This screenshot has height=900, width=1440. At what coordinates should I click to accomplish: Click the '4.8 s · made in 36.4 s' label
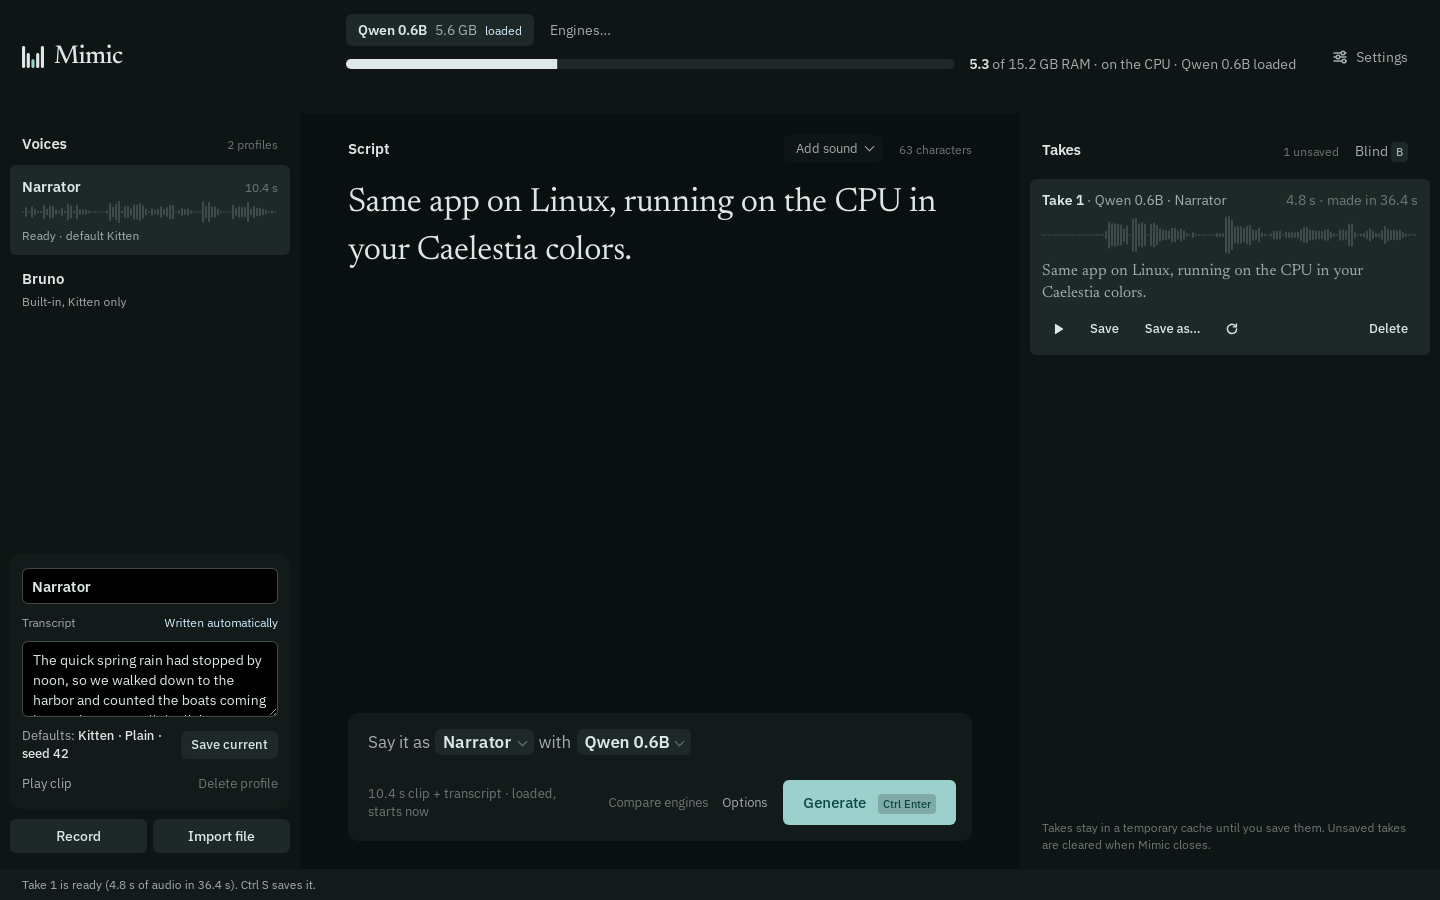(x=1352, y=200)
